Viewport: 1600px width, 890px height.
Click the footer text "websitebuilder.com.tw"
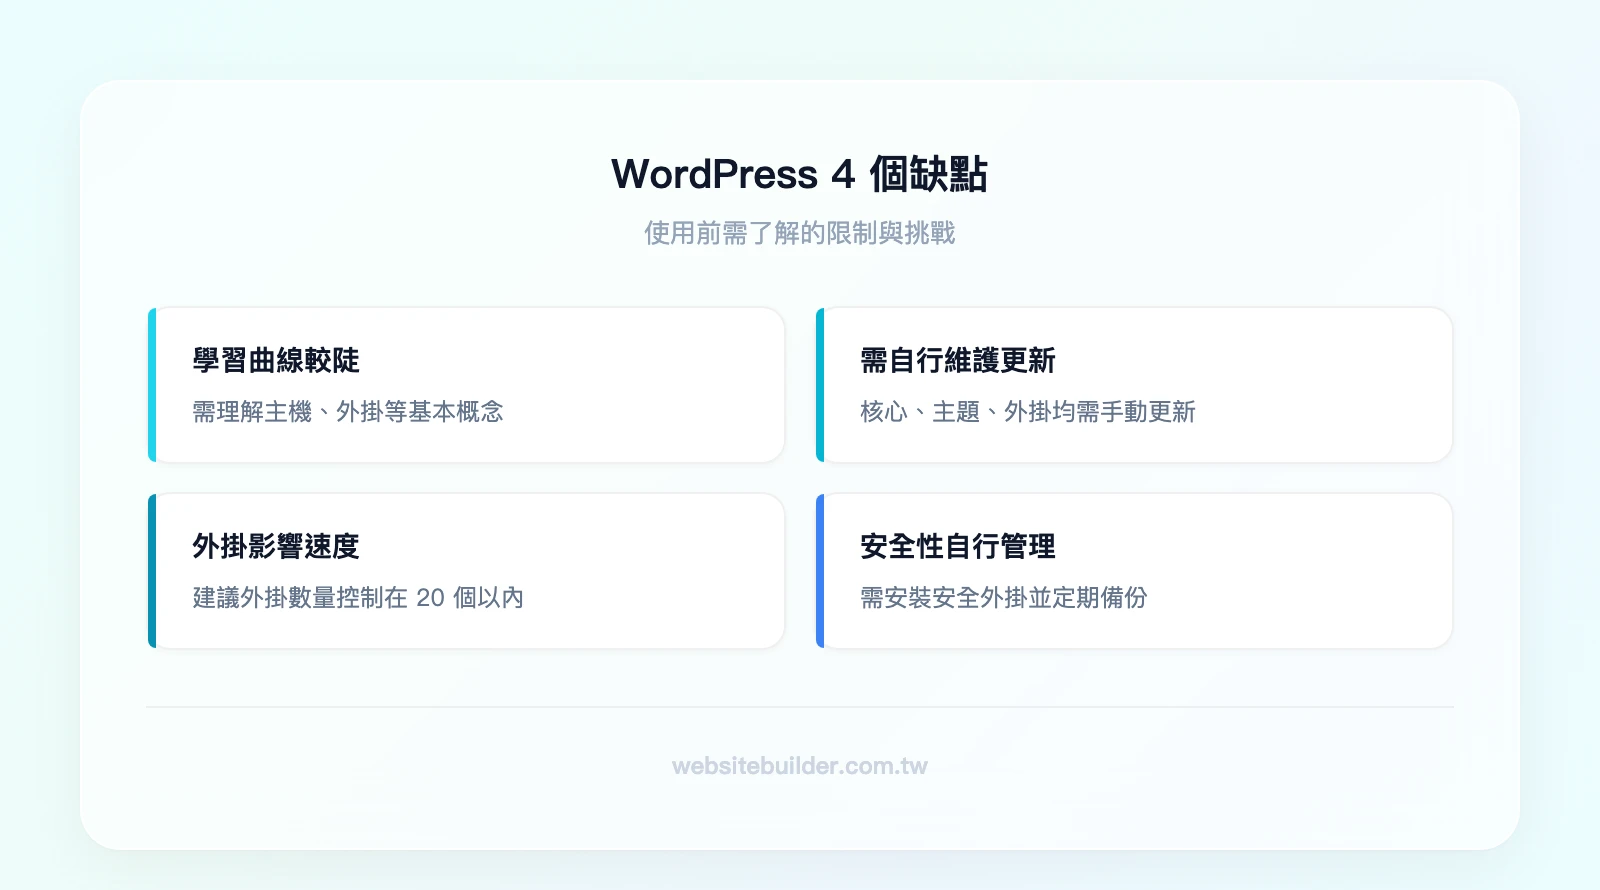(799, 766)
